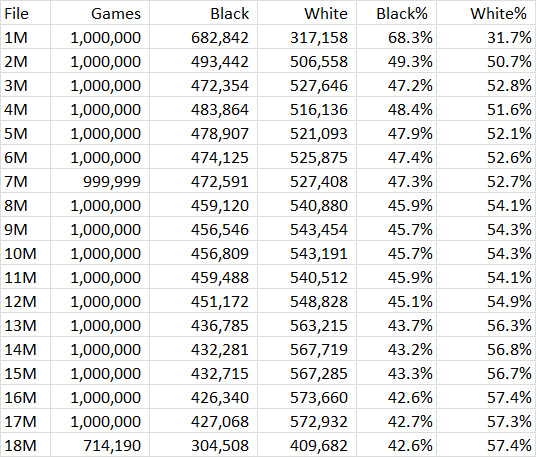Click cell with value 548,828
This screenshot has height=457, width=536.
point(307,301)
